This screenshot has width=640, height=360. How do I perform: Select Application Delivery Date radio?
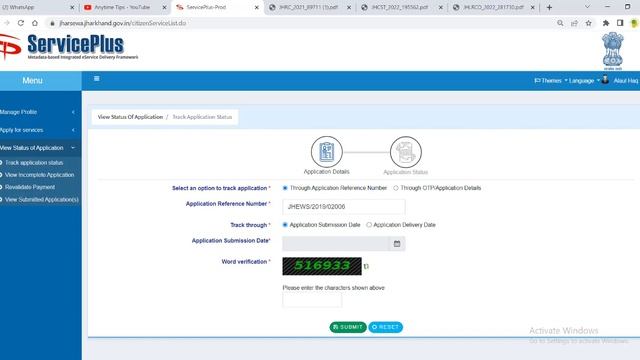point(369,225)
